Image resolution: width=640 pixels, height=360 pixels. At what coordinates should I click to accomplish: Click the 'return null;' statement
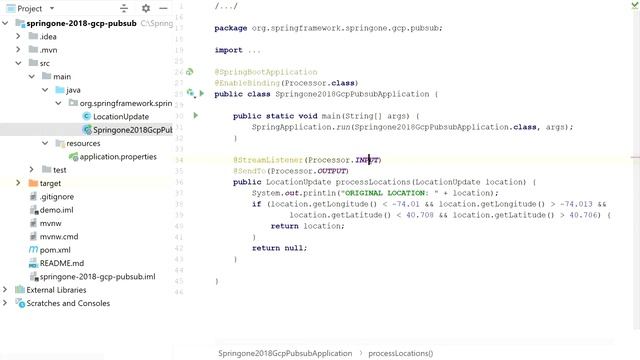(280, 248)
